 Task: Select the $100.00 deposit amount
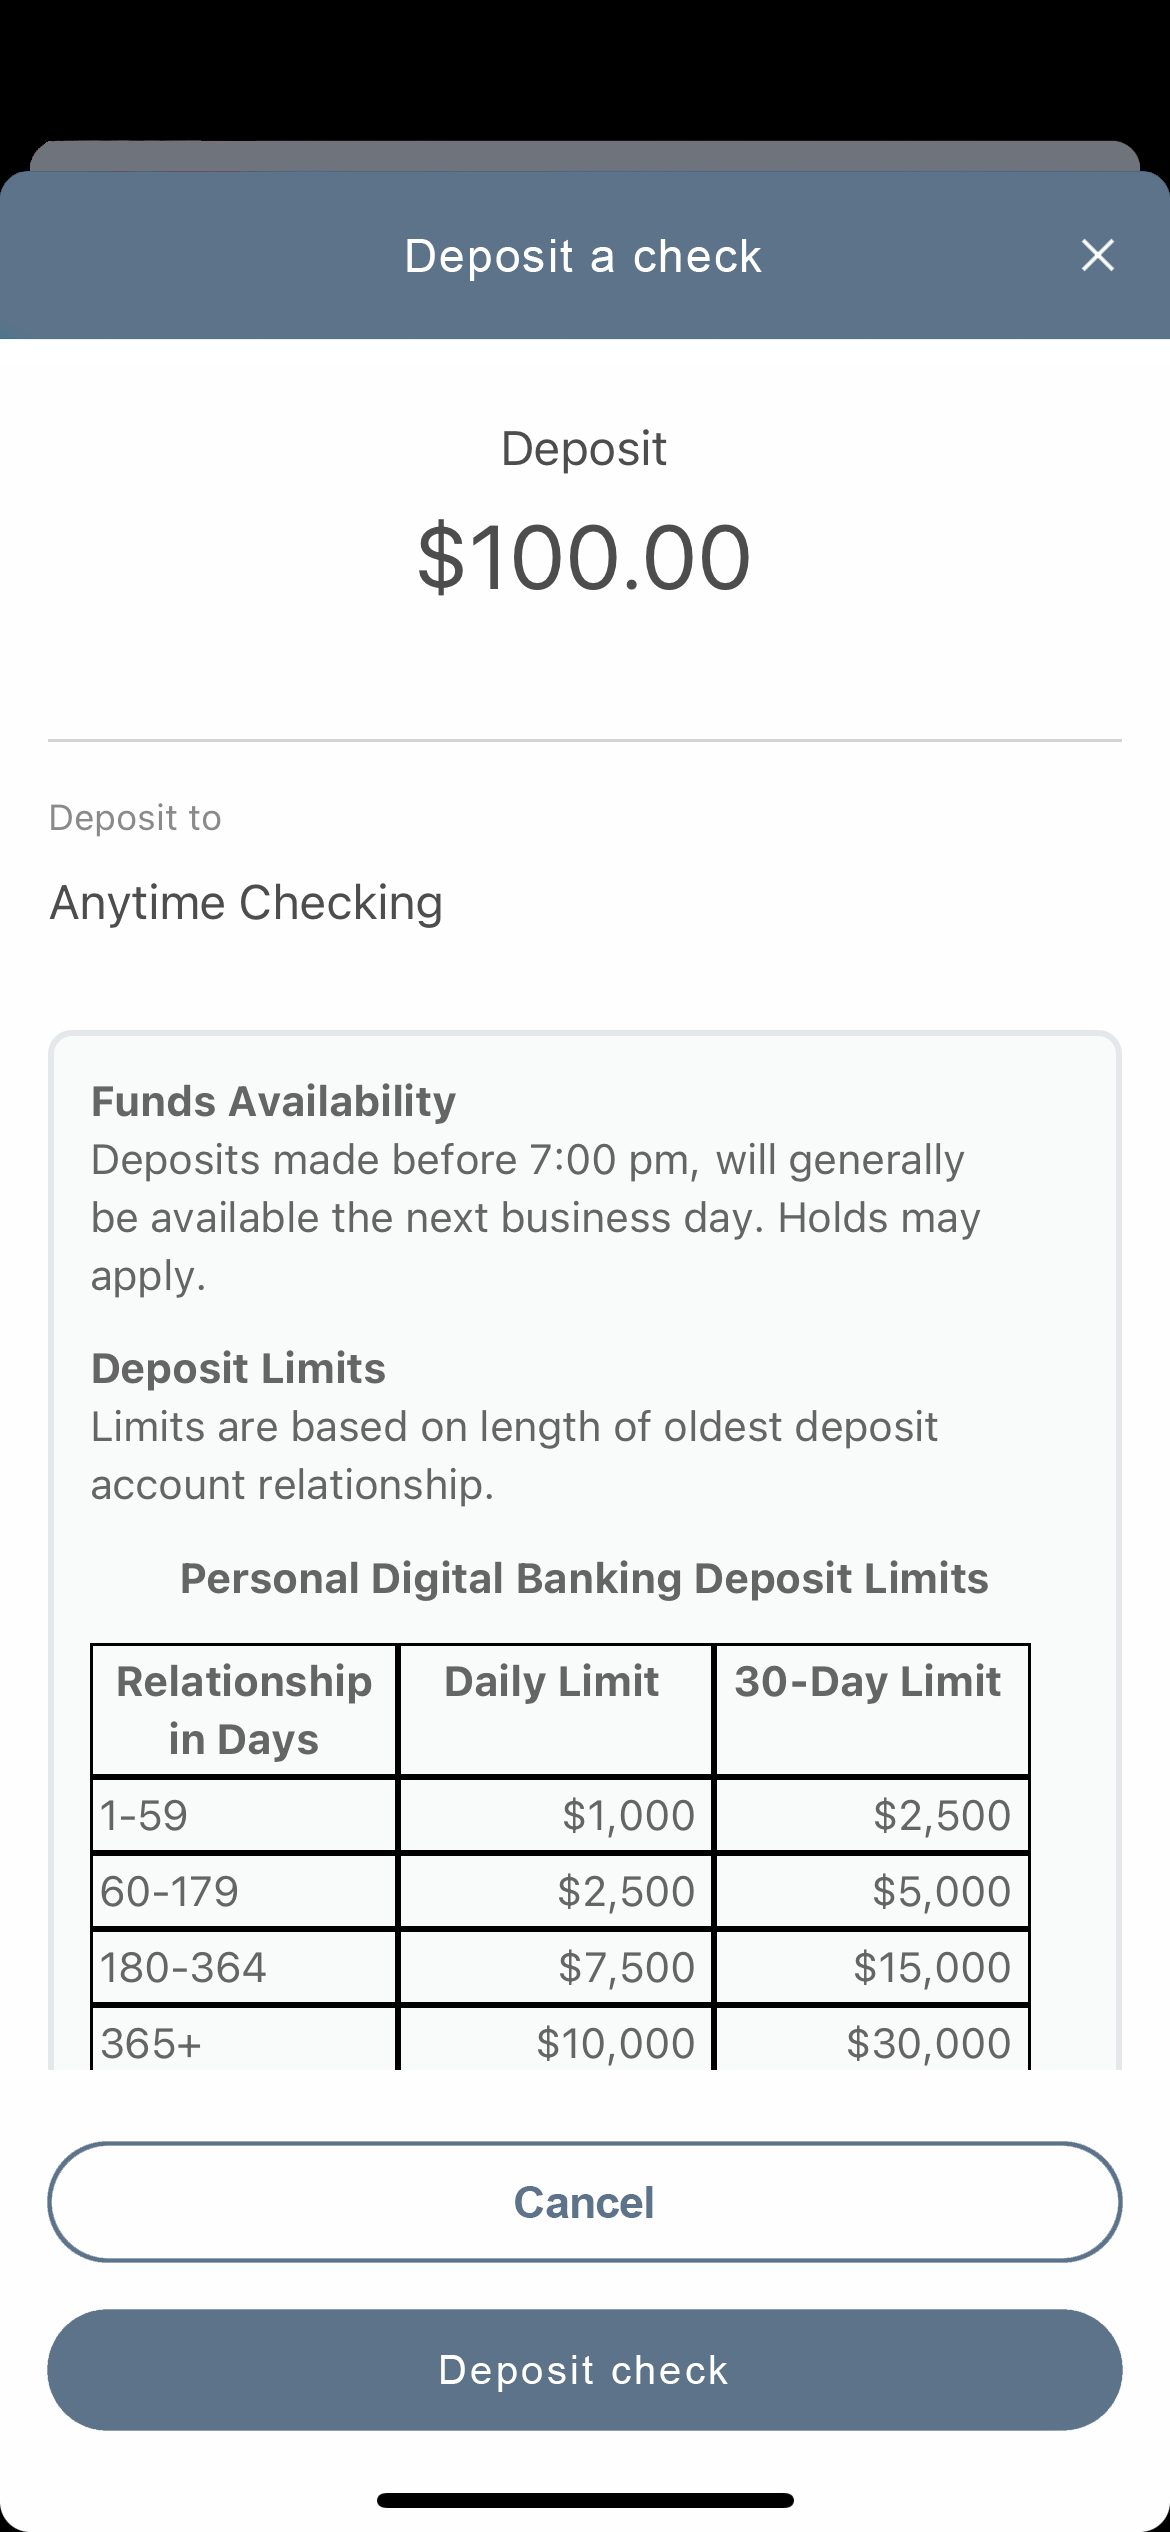click(x=584, y=557)
